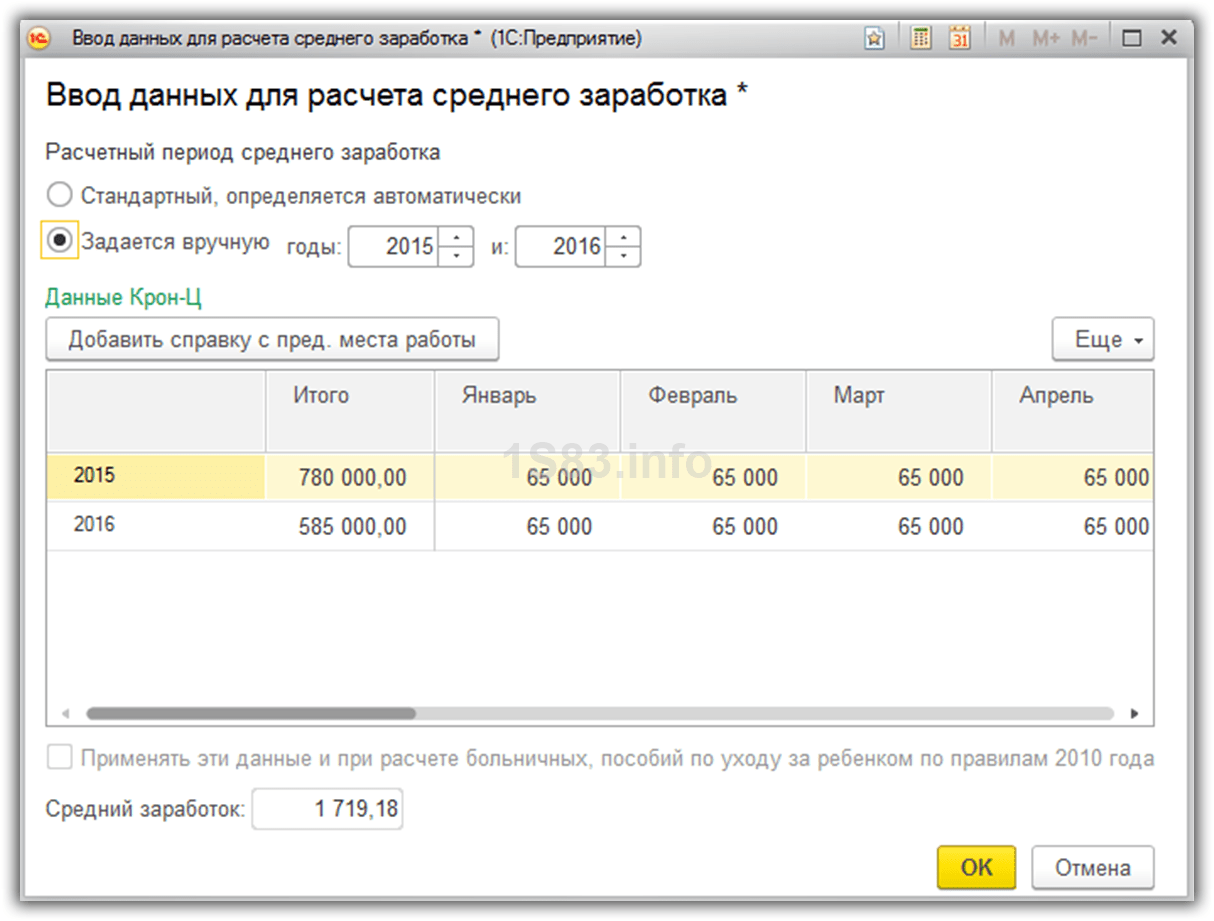
Task: Click the 'Средний заработок' value field
Action: tap(327, 810)
